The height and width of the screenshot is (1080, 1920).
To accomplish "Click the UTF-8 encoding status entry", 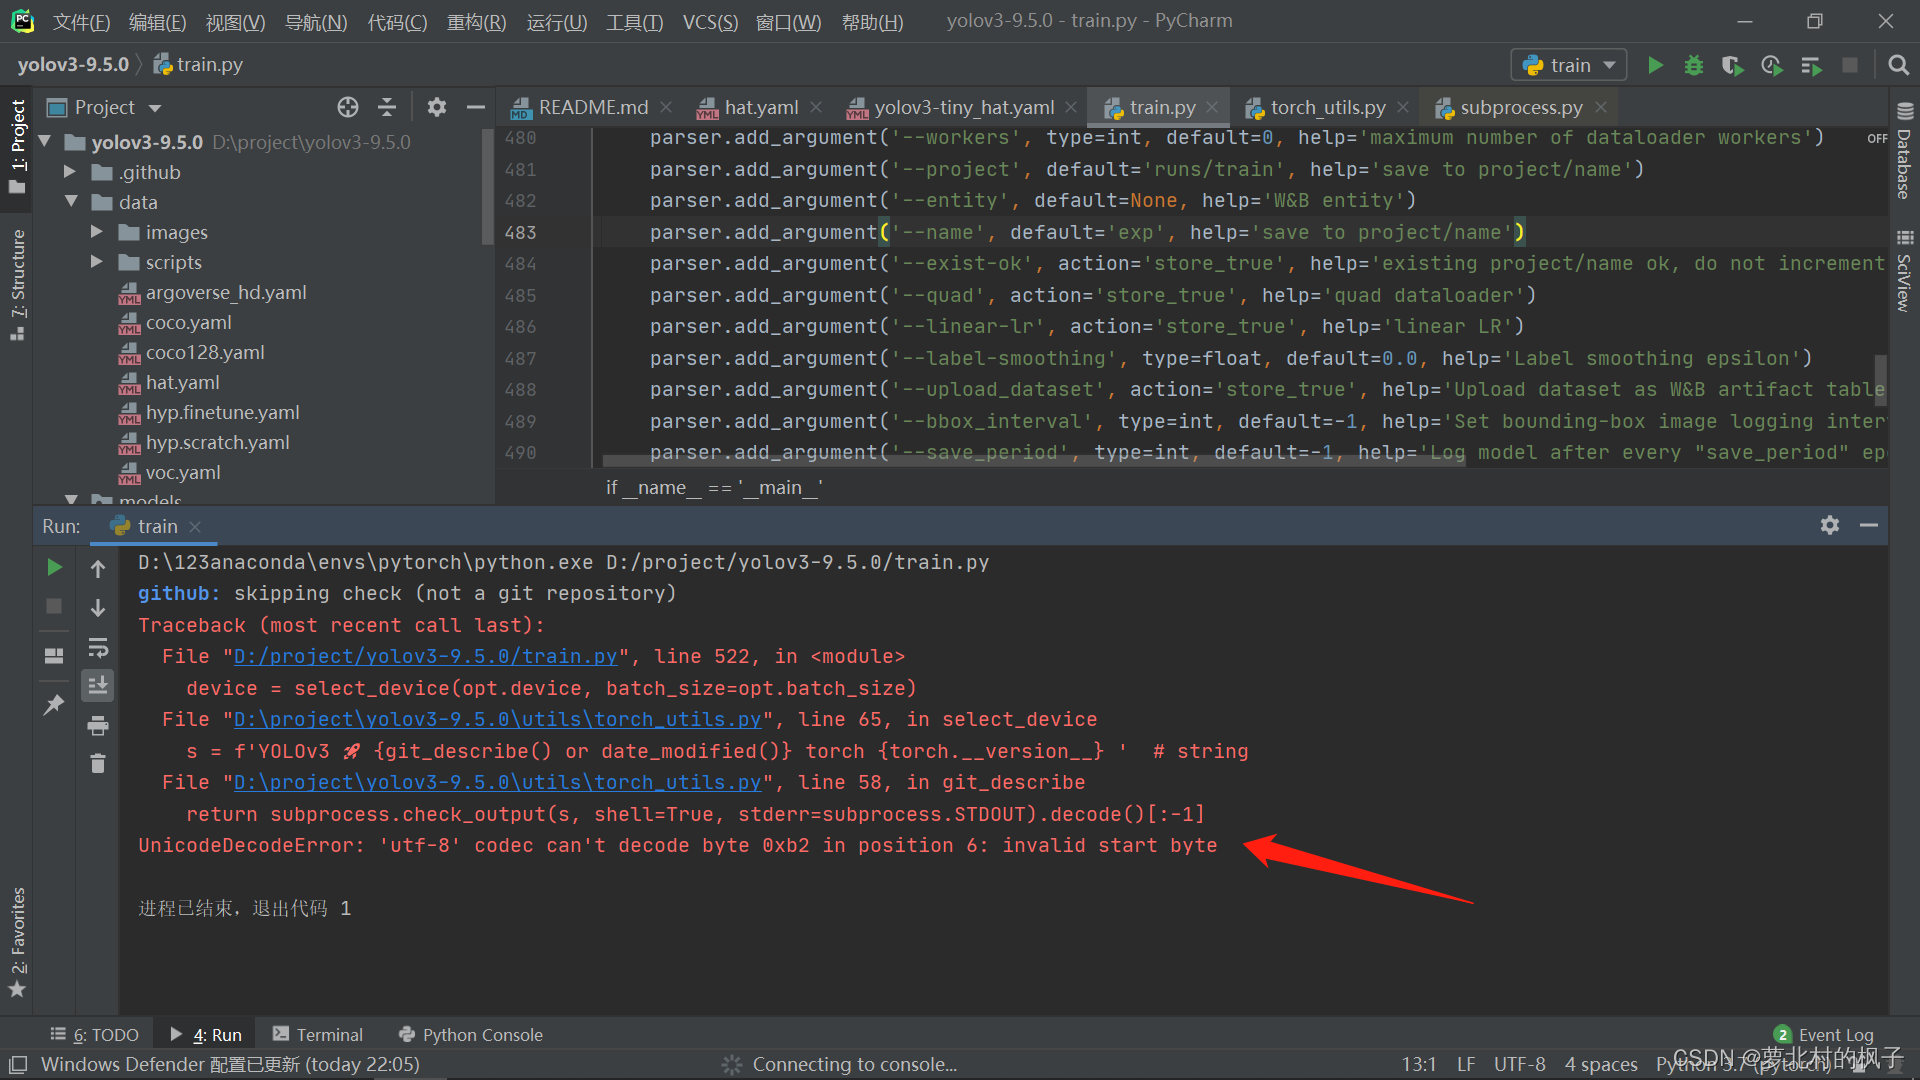I will point(1519,1064).
